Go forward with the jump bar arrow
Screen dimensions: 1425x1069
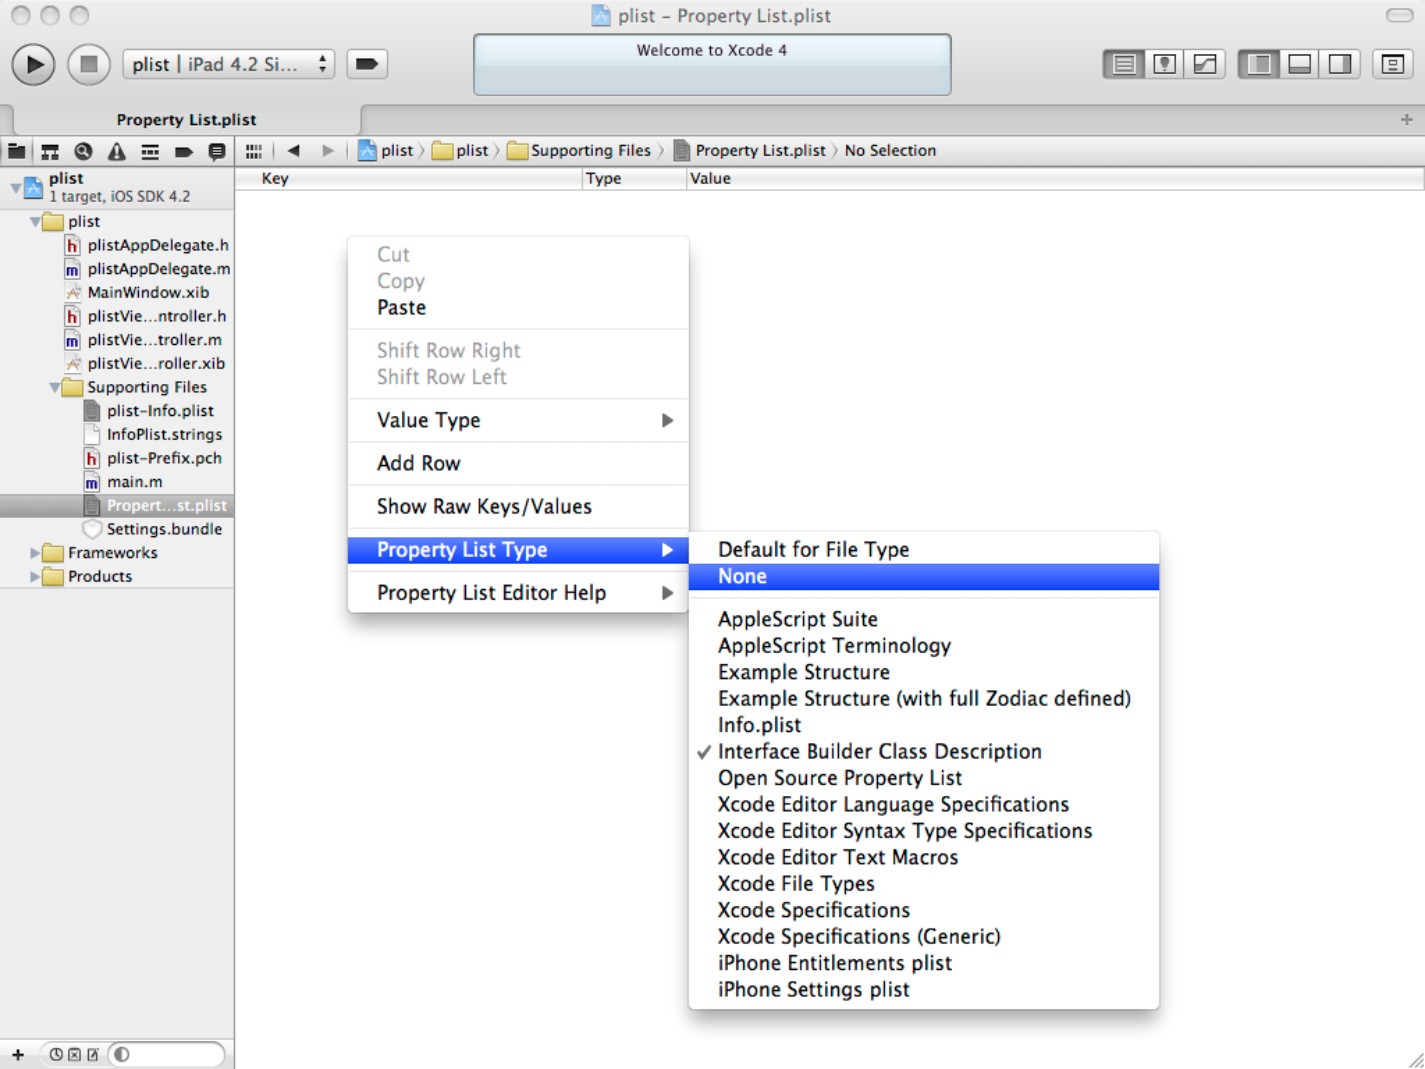point(327,151)
